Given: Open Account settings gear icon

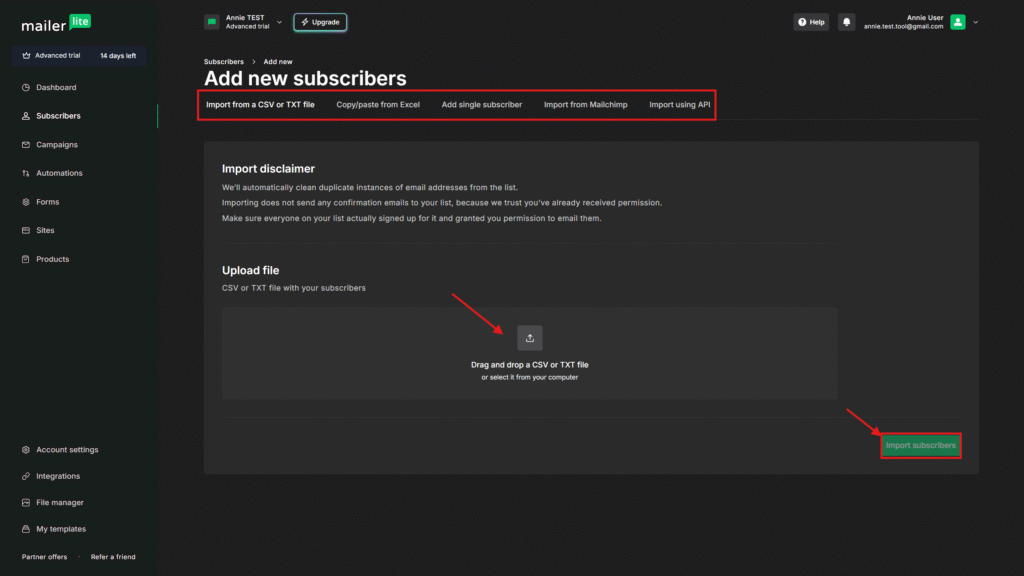Looking at the screenshot, I should tap(26, 450).
